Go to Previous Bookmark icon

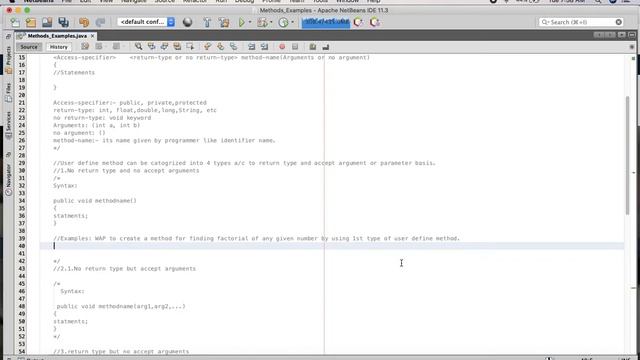208,47
